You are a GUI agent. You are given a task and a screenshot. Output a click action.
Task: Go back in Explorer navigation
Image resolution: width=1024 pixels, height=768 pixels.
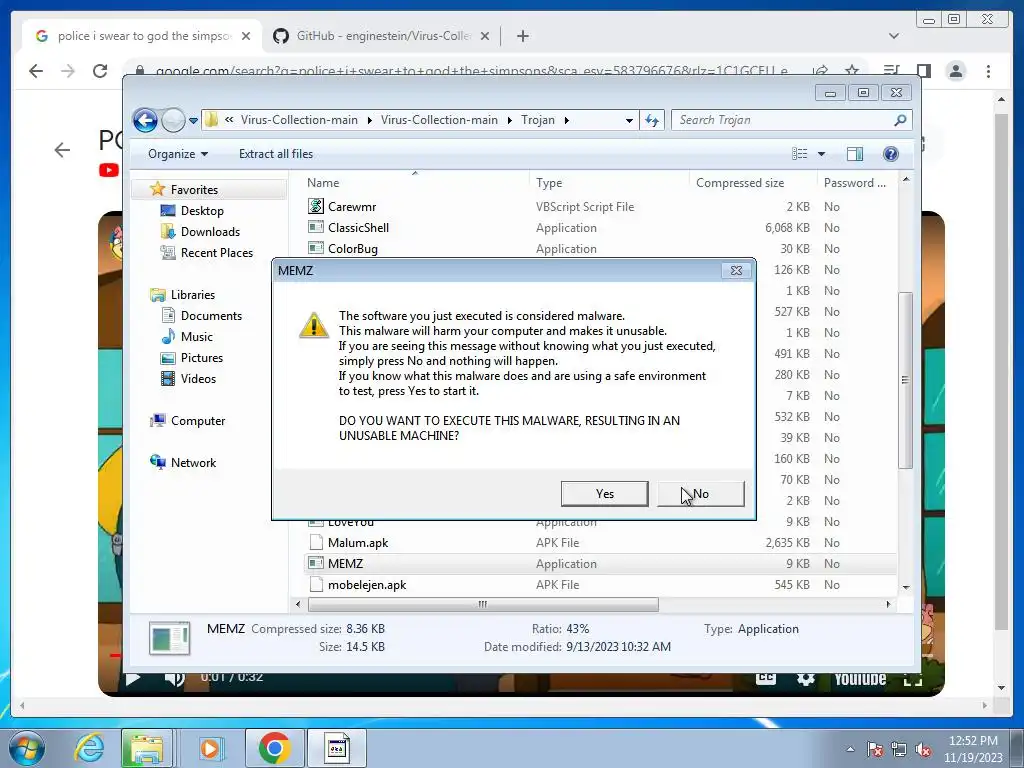pyautogui.click(x=145, y=120)
